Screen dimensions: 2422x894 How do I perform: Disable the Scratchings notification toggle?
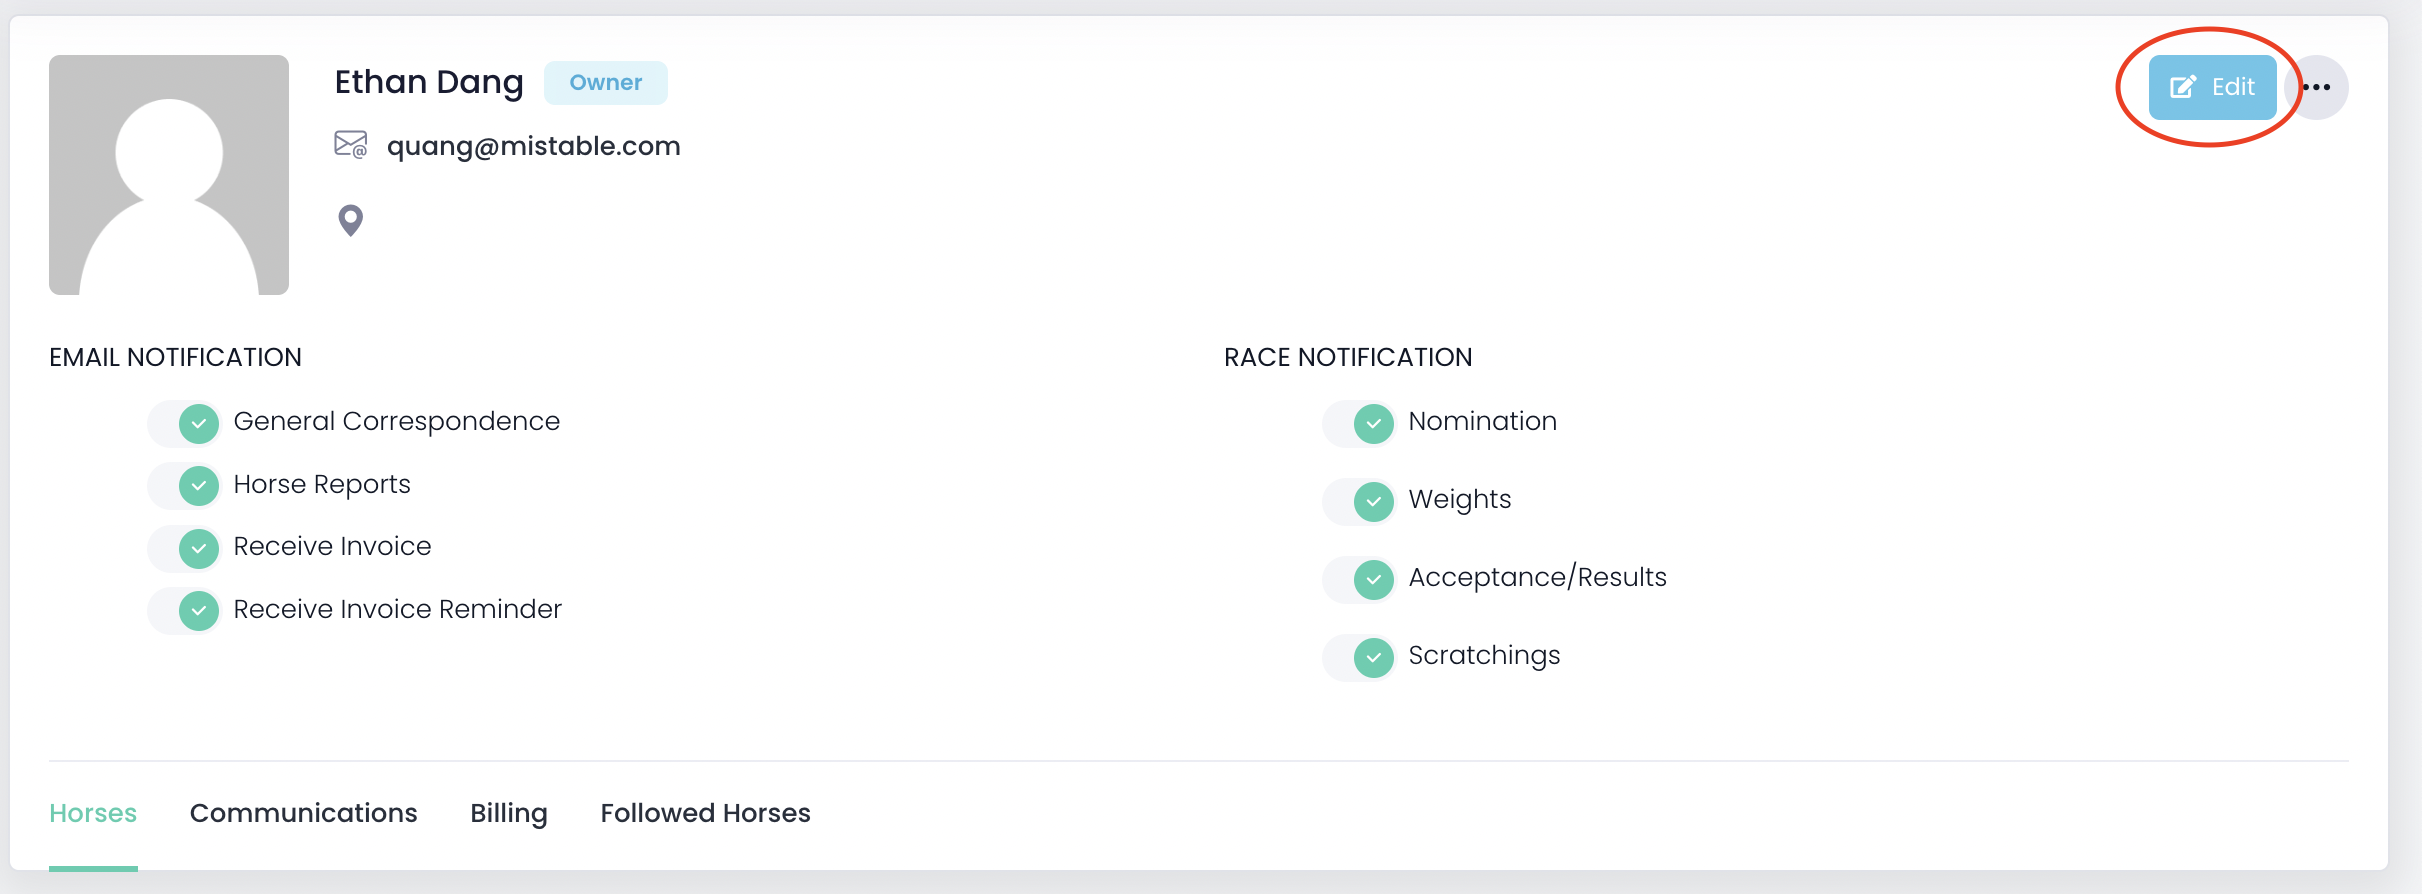(1360, 657)
